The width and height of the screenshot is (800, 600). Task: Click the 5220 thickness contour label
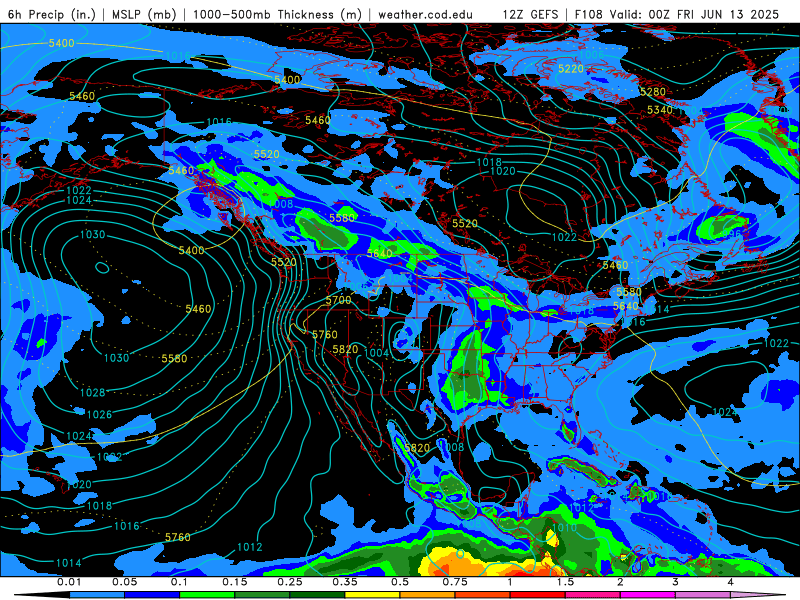tap(571, 68)
